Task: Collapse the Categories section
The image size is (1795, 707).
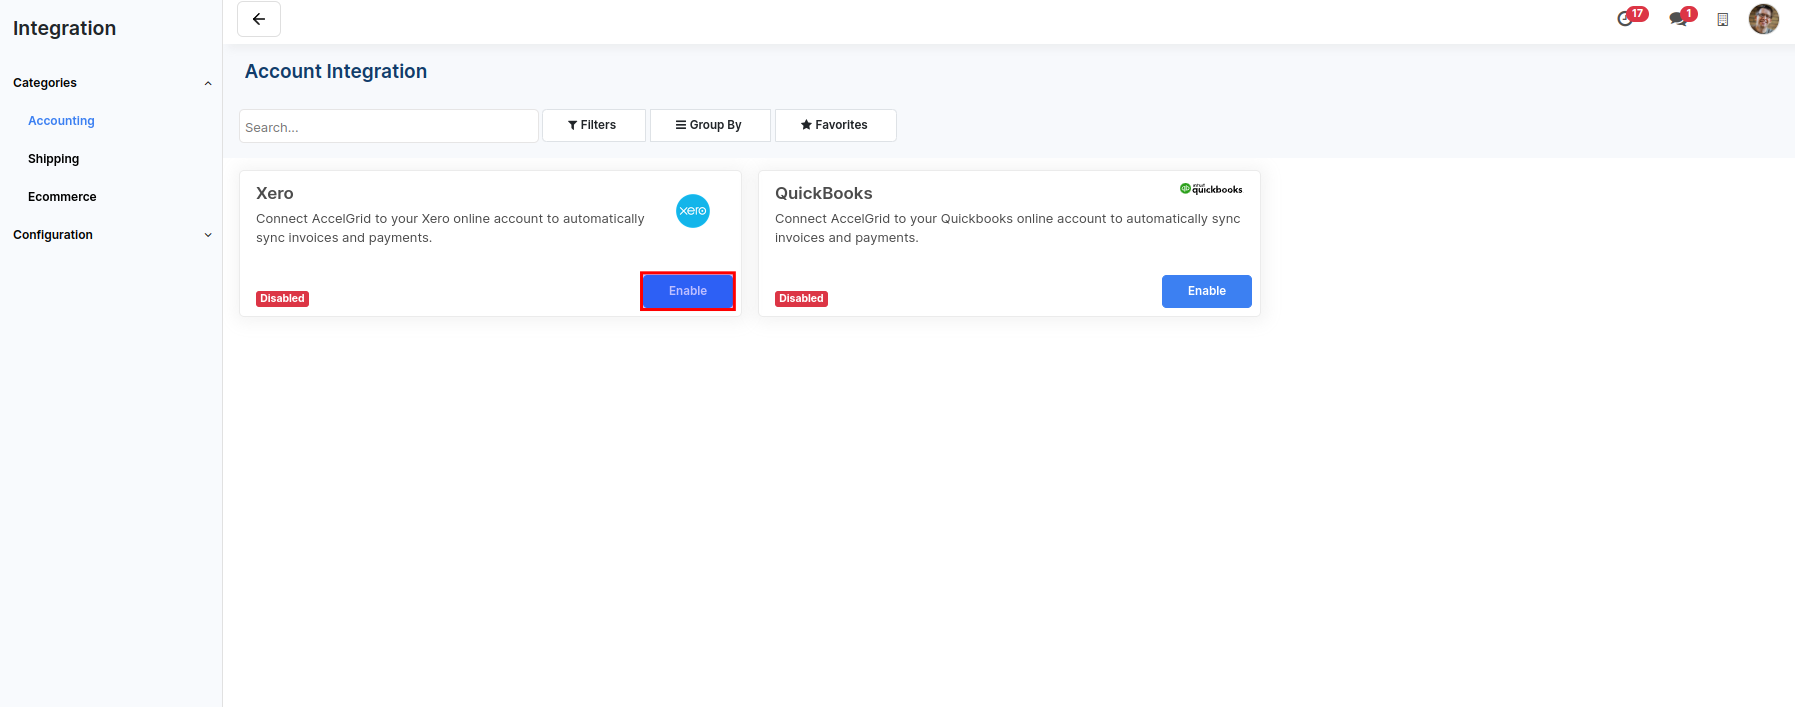Action: (x=208, y=83)
